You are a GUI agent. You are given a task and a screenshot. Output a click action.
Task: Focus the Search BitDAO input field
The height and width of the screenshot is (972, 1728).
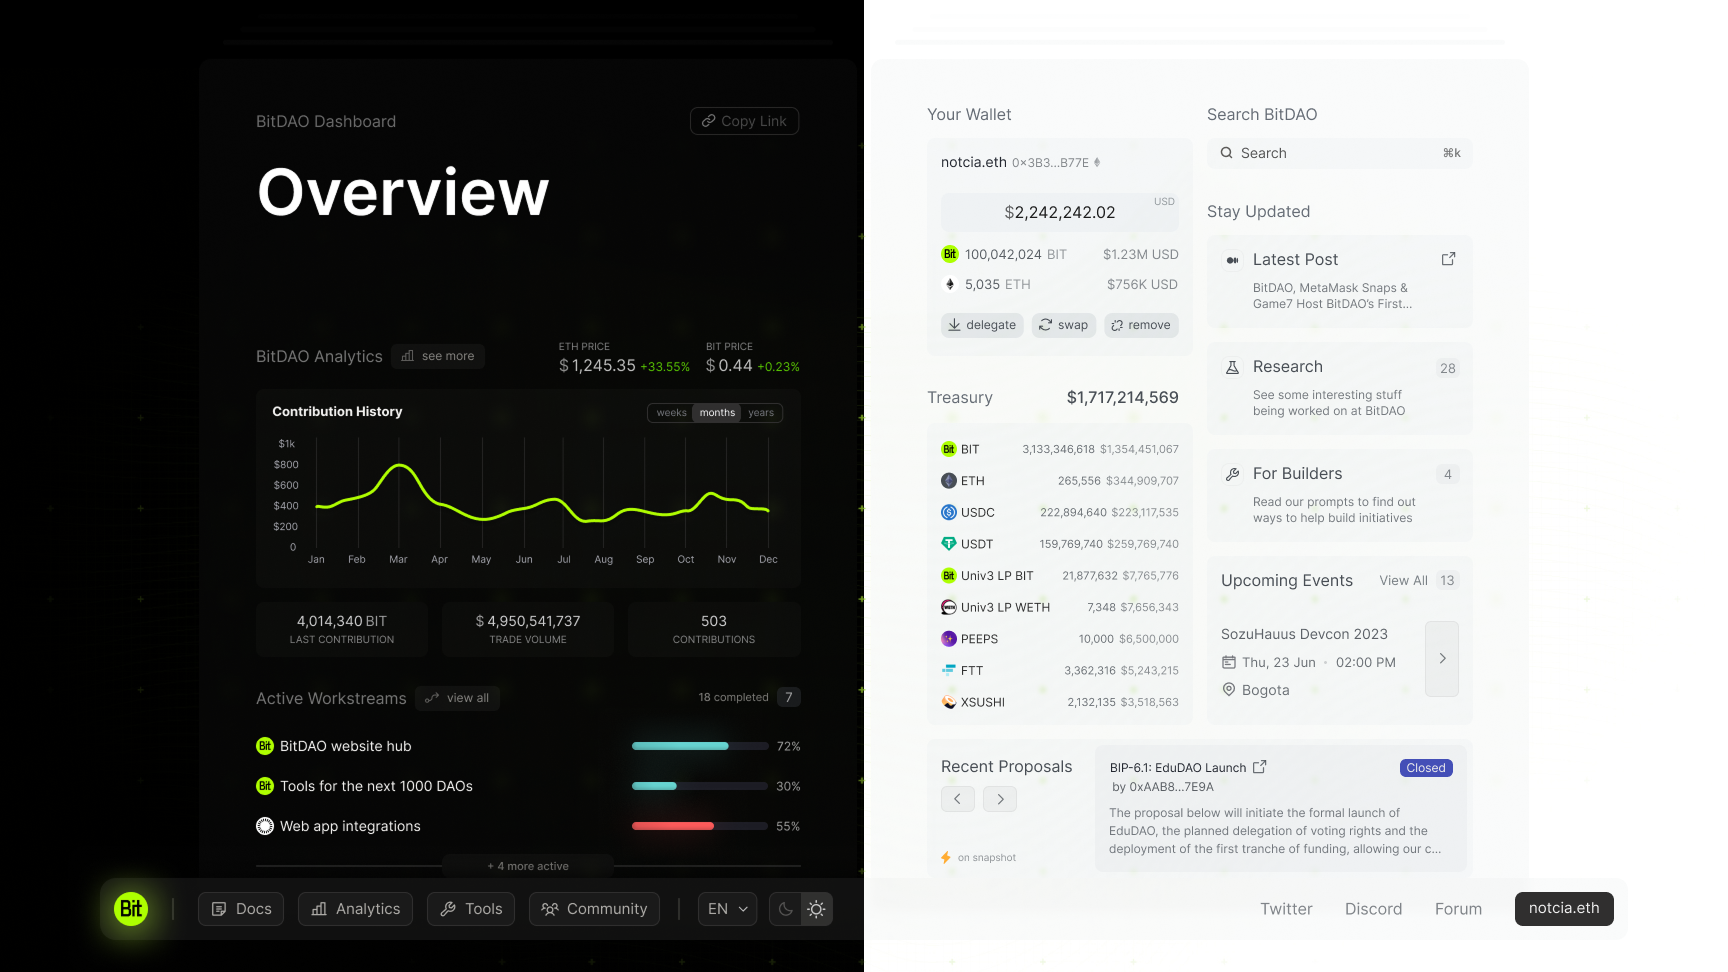[x=1338, y=153]
